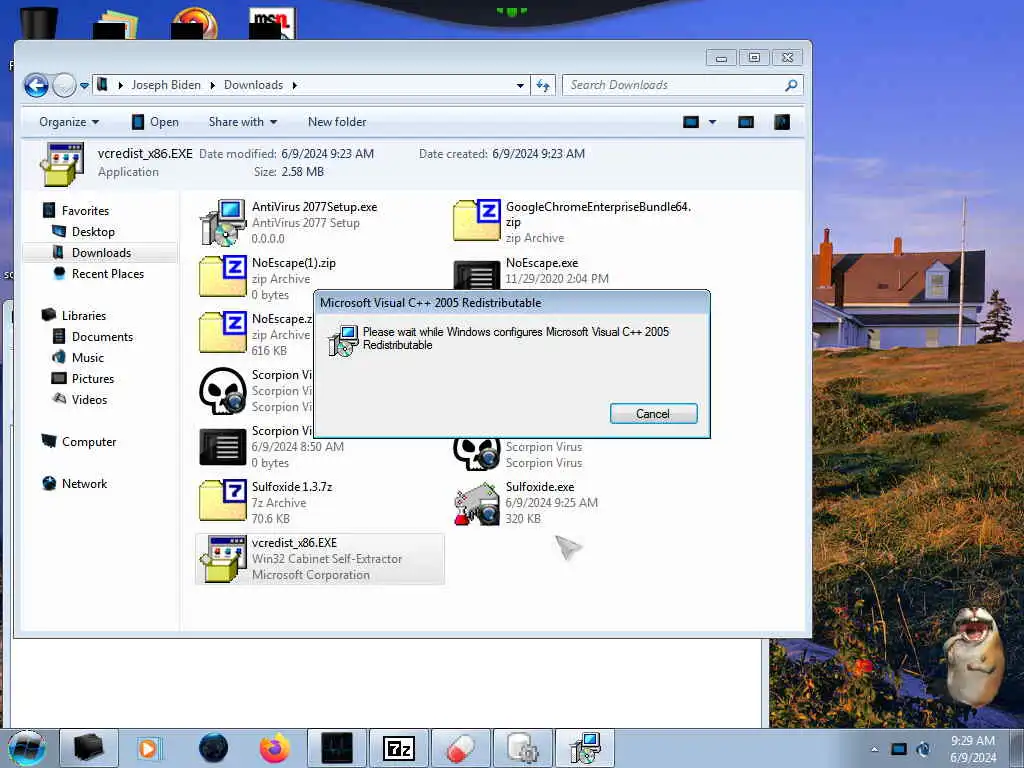Select the vcredist_x86.EXE file icon
1024x768 pixels.
223,558
